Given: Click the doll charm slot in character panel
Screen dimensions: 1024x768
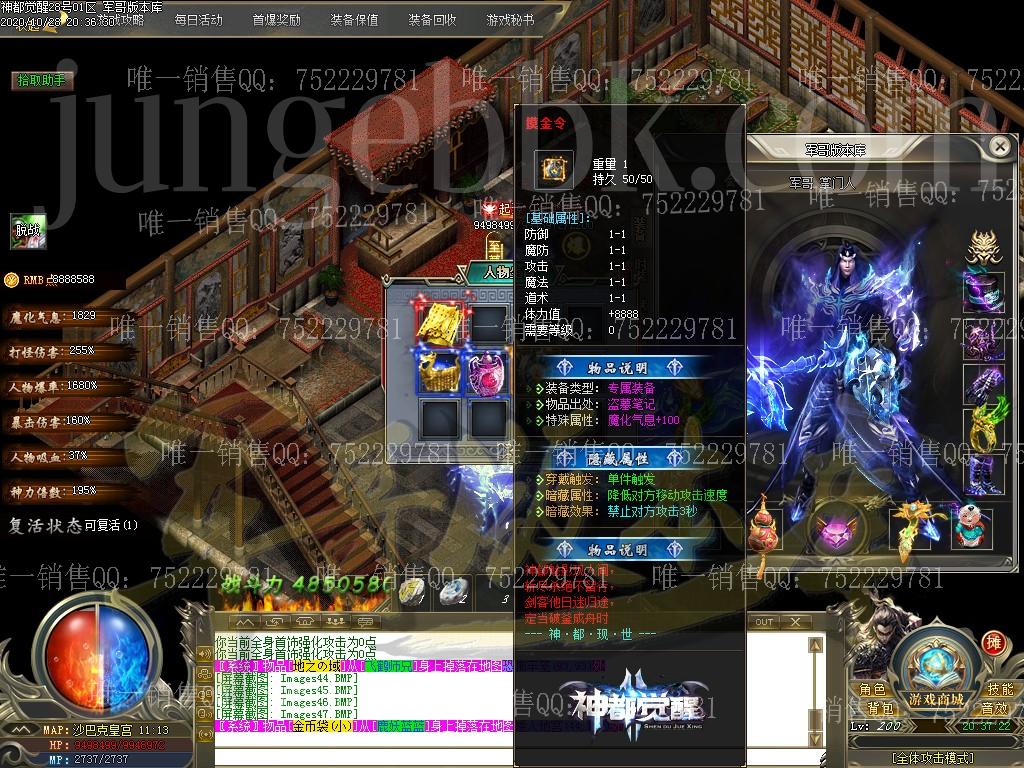Looking at the screenshot, I should tap(968, 527).
